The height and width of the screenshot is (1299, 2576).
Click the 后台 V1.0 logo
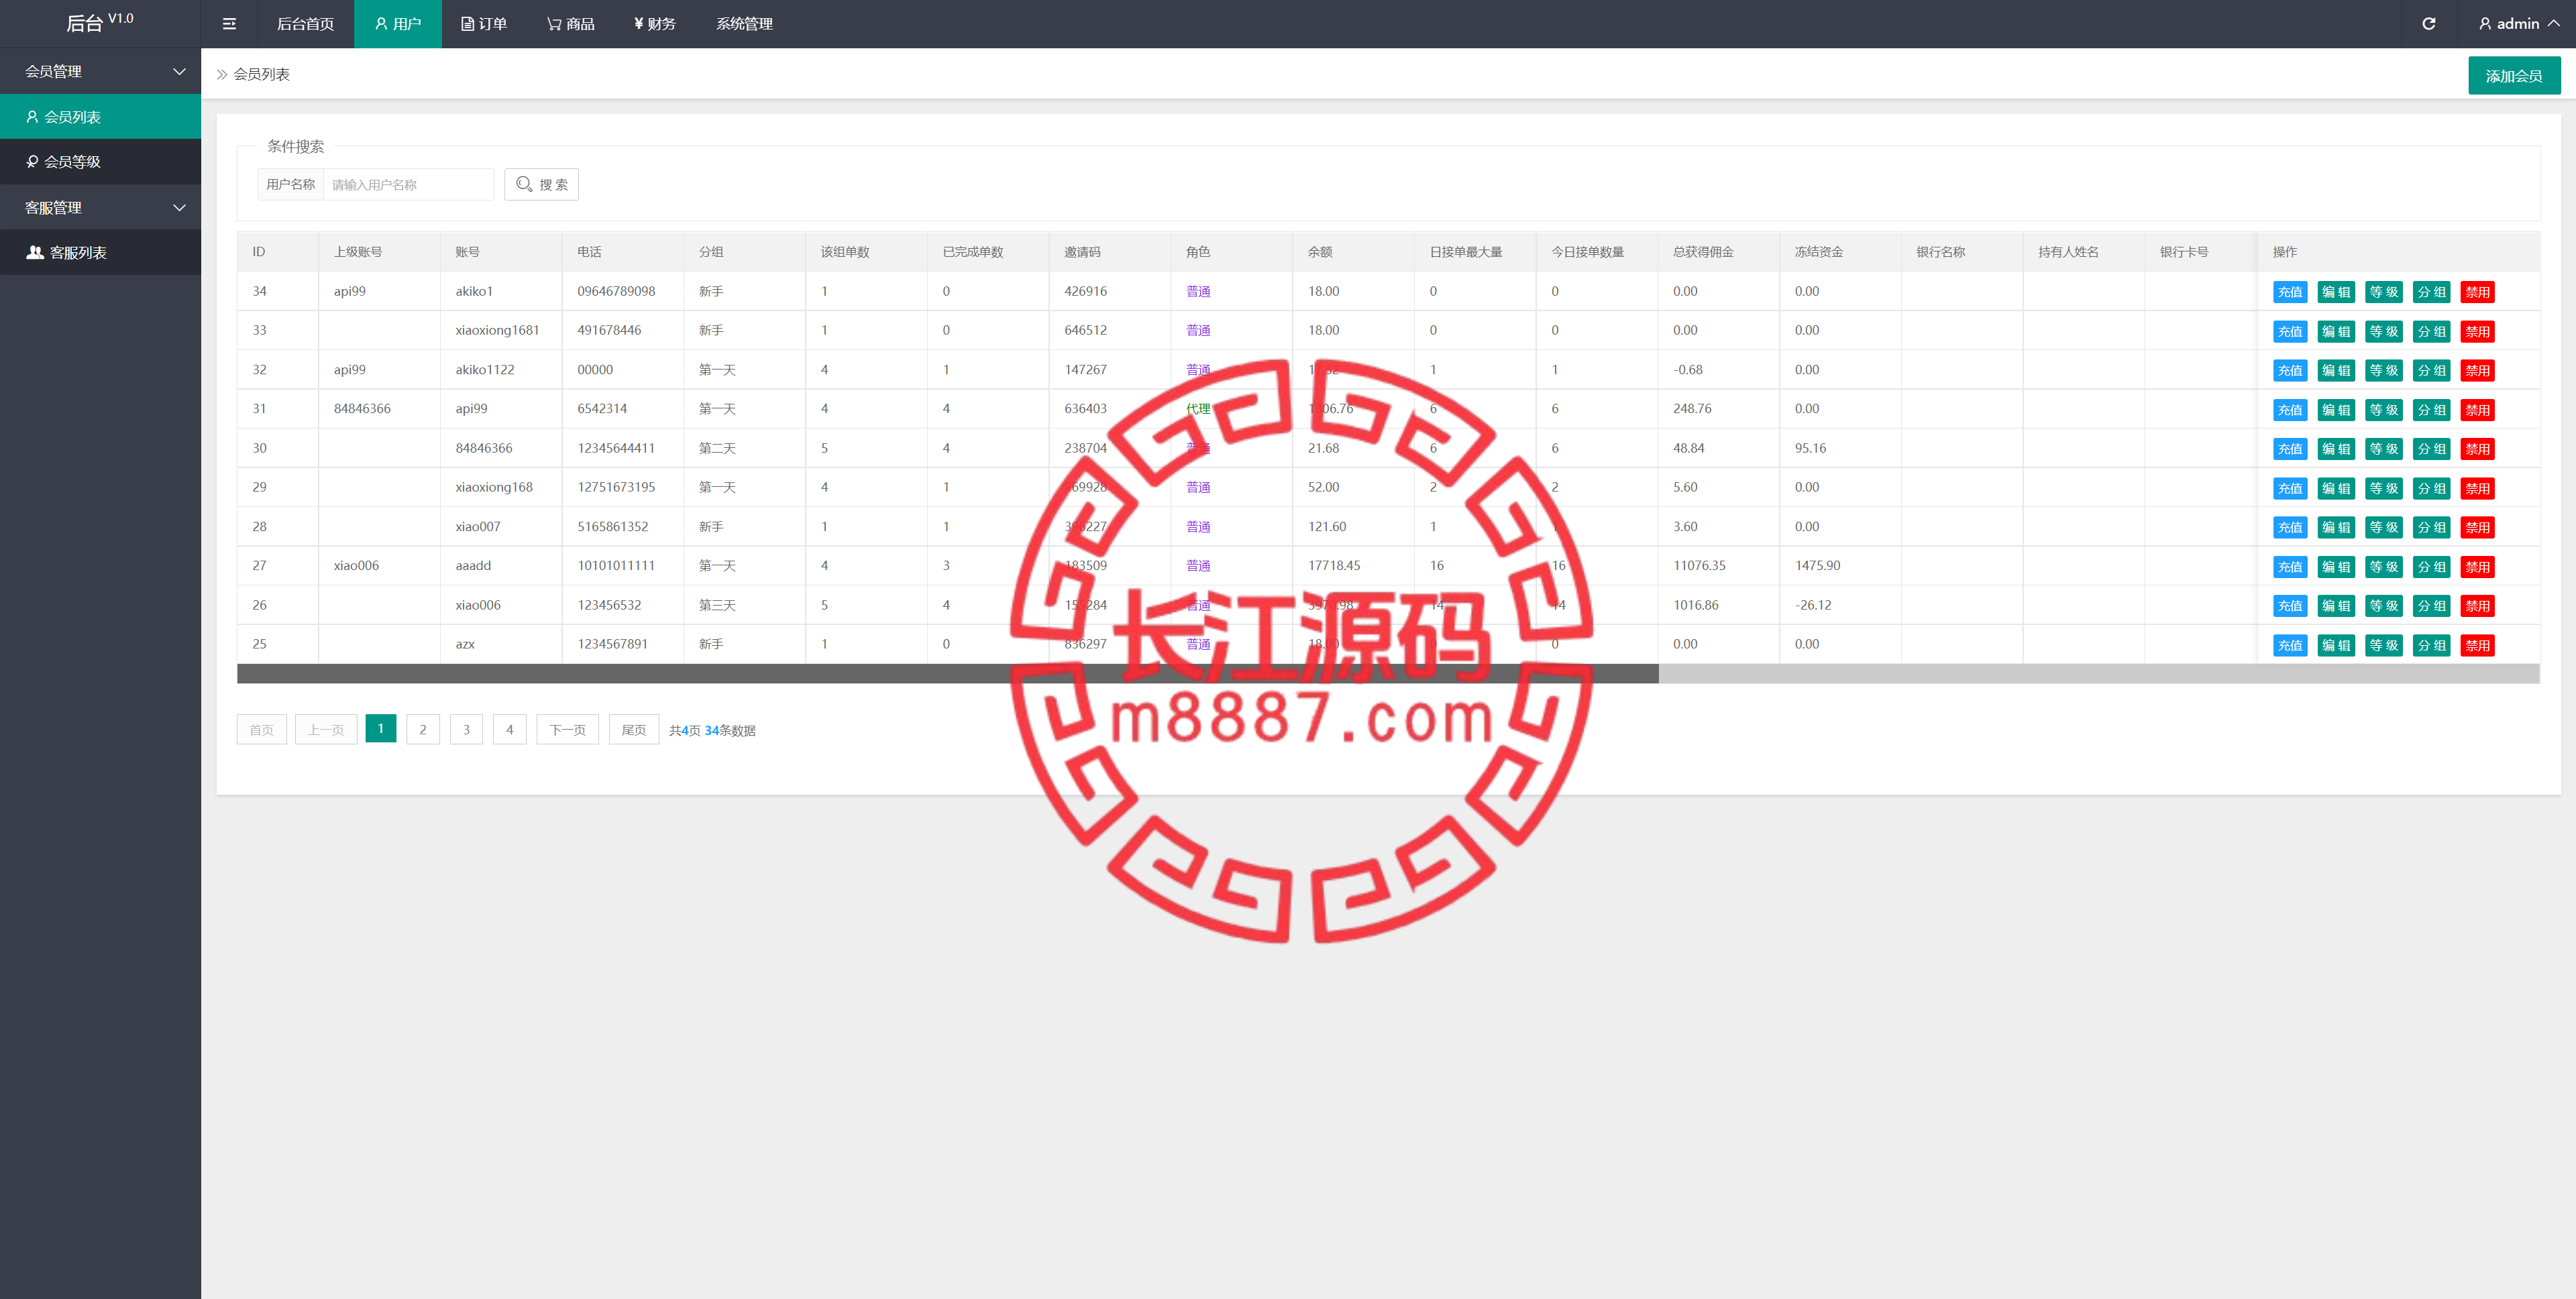pos(100,22)
